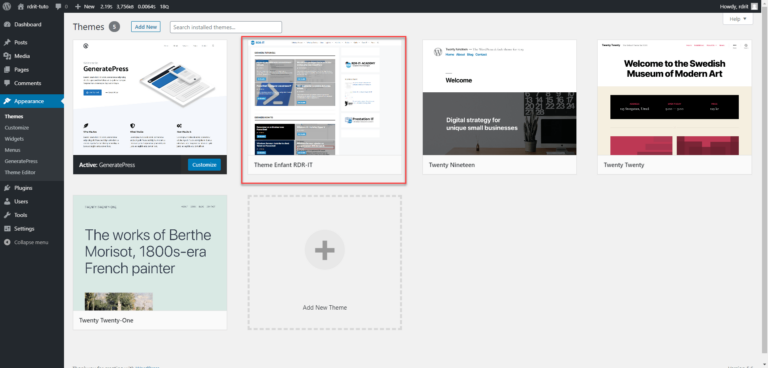Open the Howdy, rdrit account menu
The height and width of the screenshot is (368, 768).
(x=739, y=7)
